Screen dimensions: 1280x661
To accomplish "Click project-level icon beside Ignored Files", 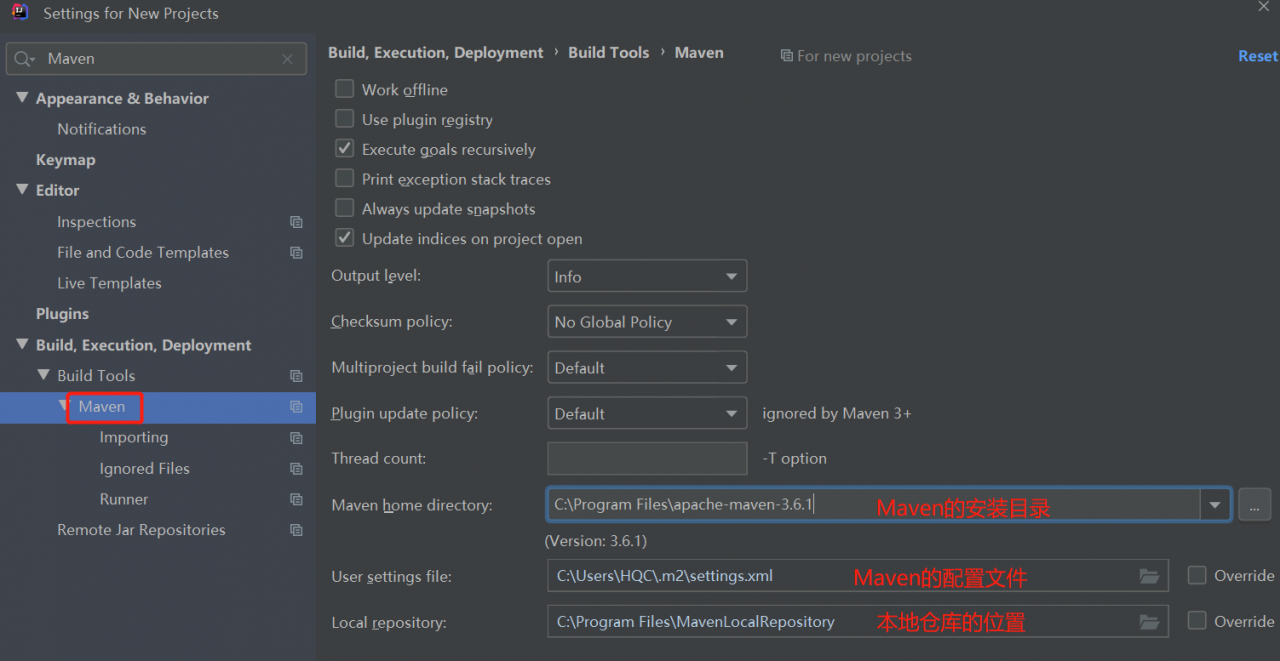I will click(296, 469).
